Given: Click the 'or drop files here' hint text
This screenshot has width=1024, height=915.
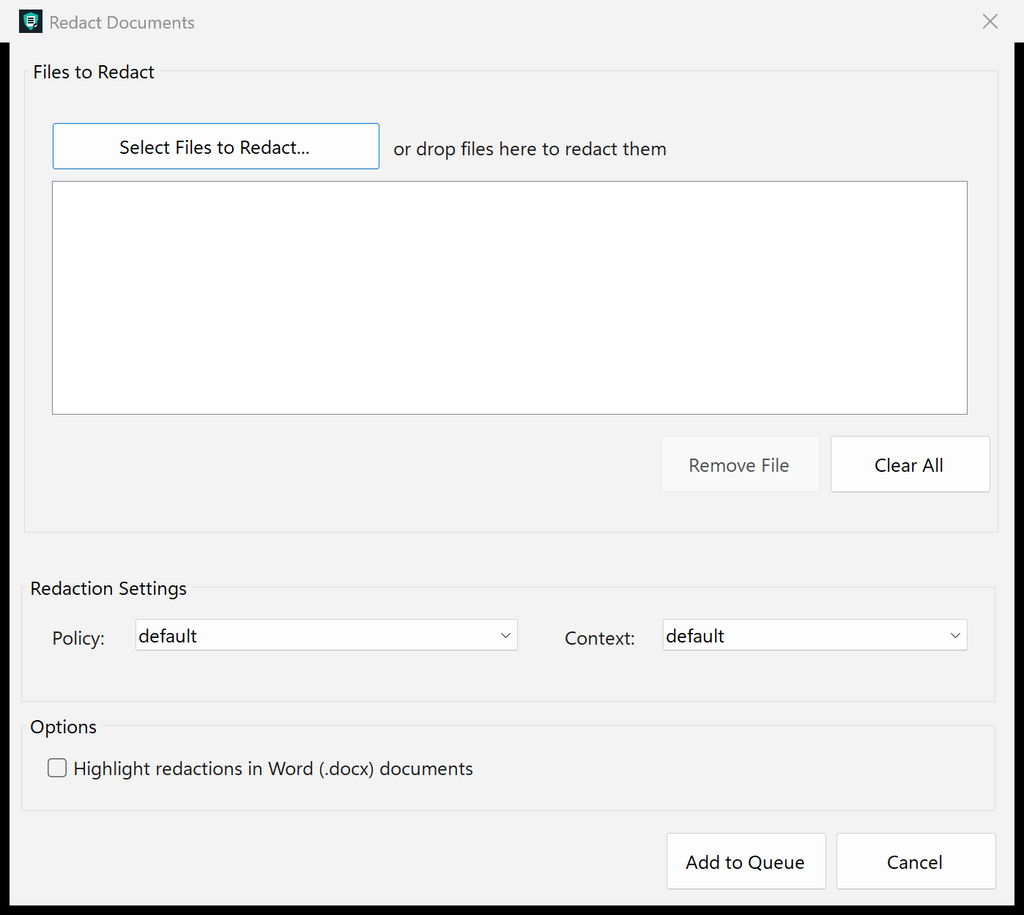Looking at the screenshot, I should 530,149.
